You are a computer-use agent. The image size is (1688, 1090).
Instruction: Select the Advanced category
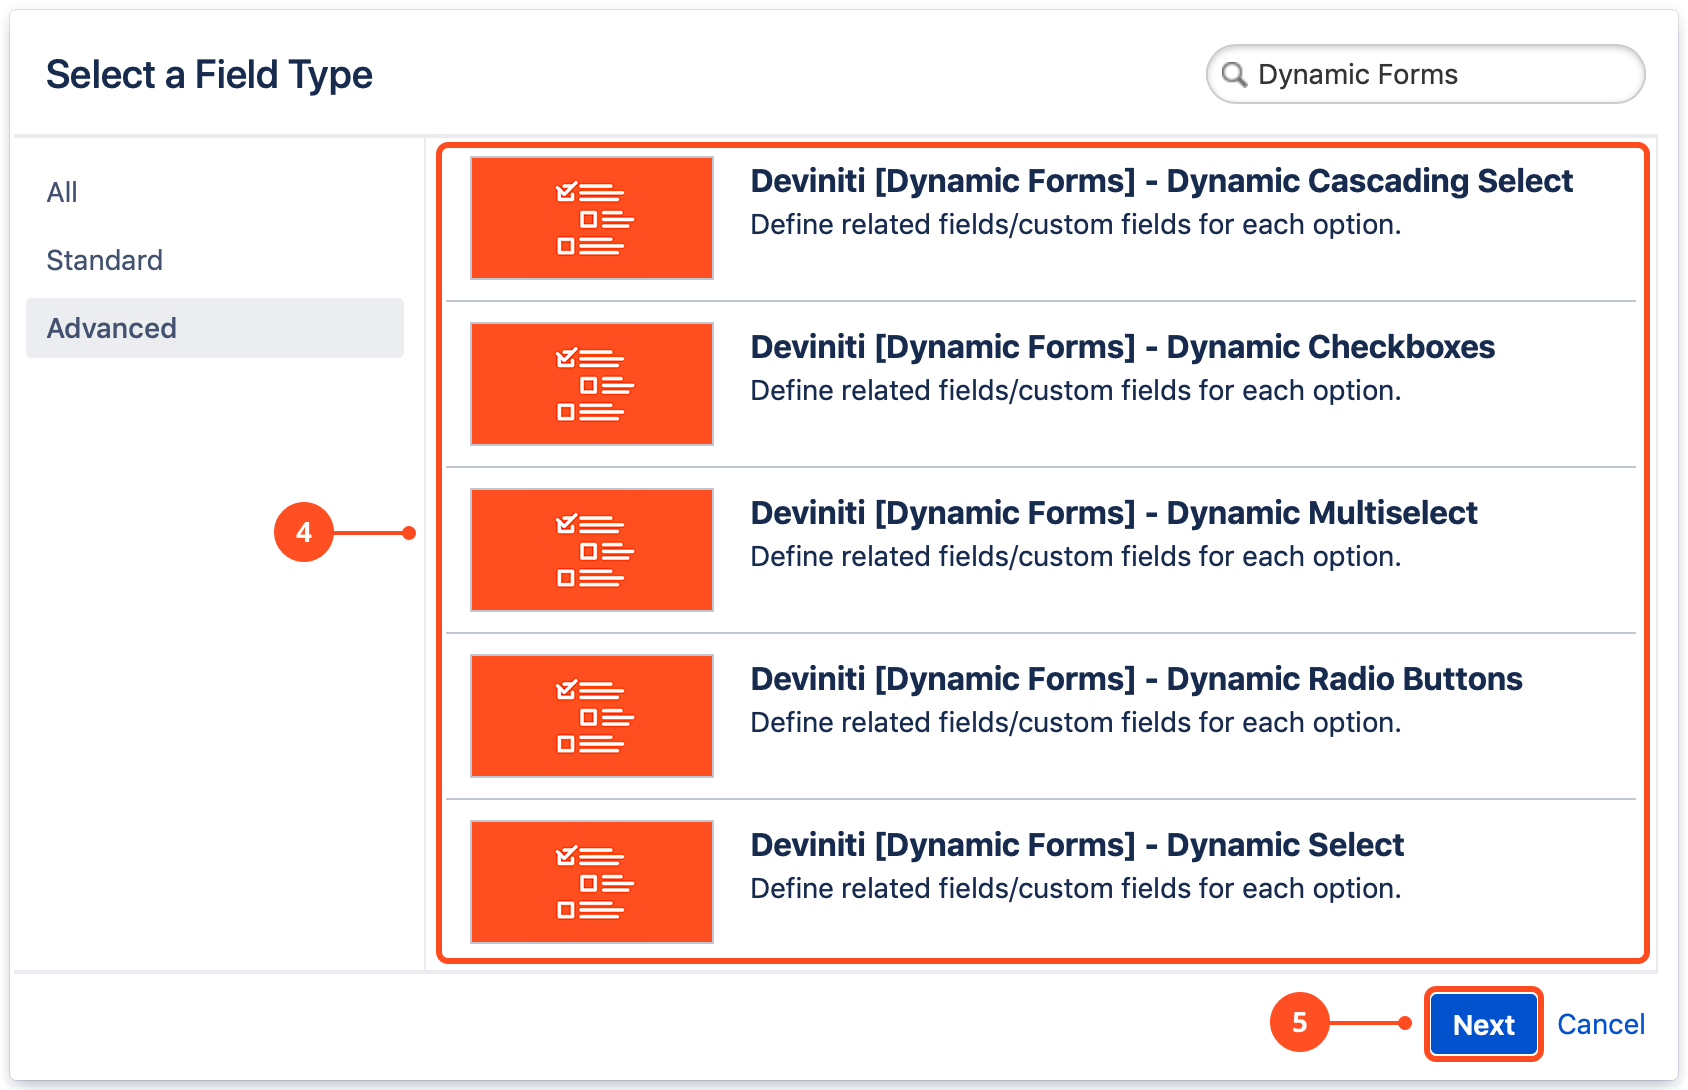[112, 328]
